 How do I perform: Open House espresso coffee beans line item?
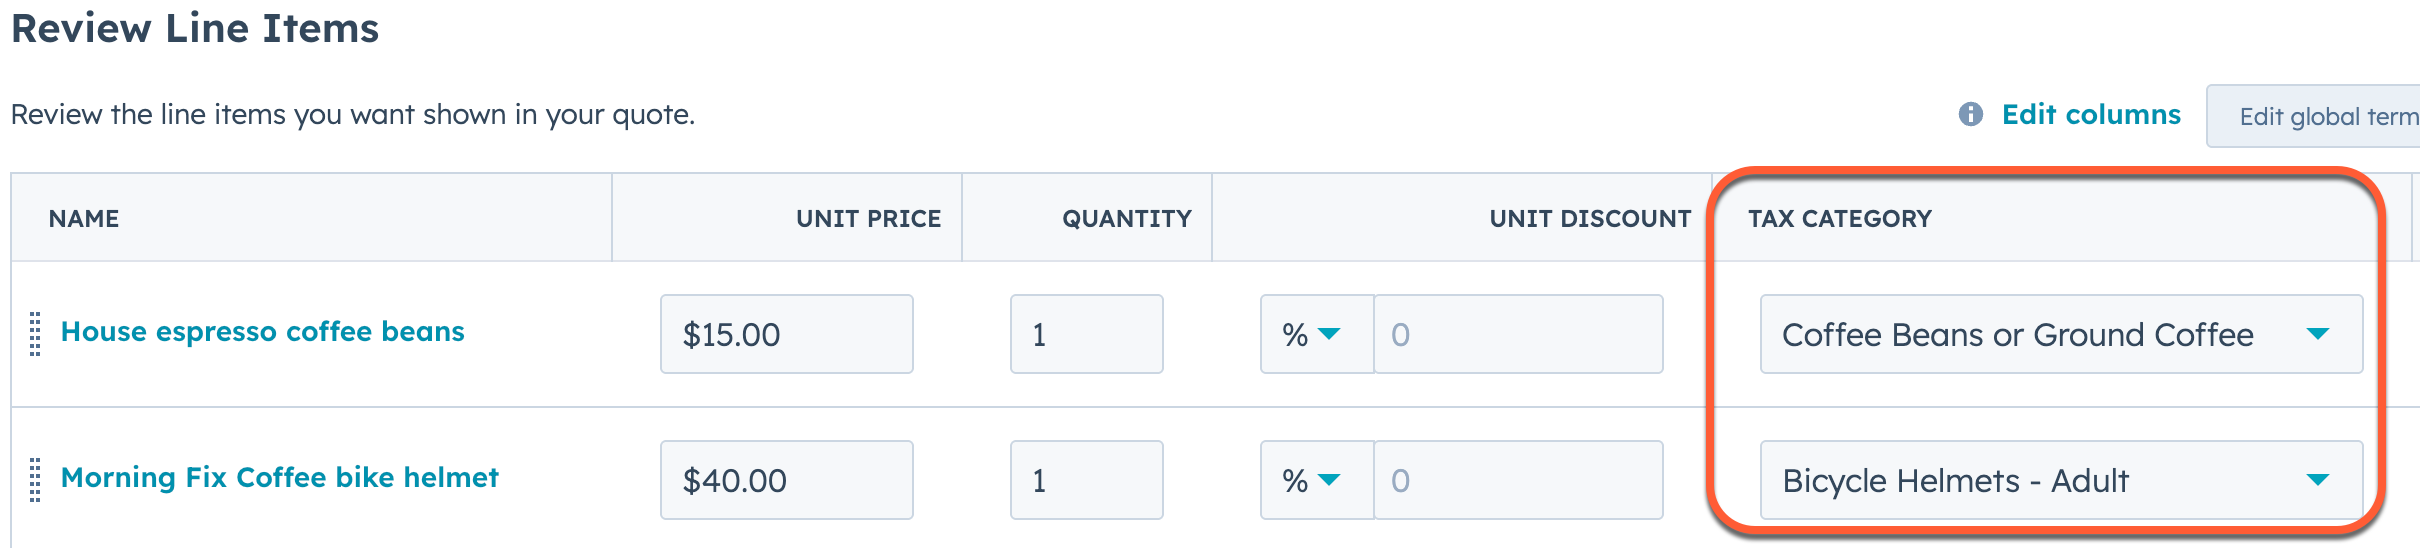[262, 332]
